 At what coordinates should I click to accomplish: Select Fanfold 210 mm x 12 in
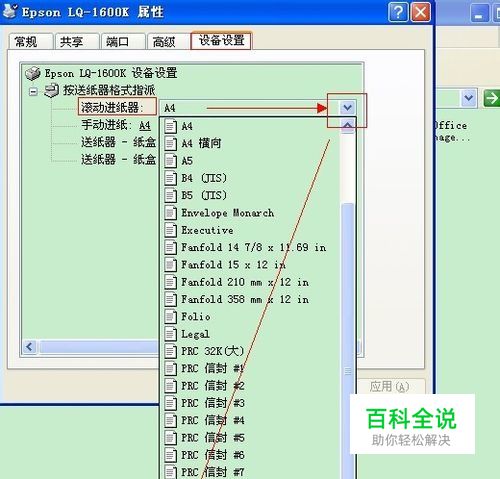251,282
